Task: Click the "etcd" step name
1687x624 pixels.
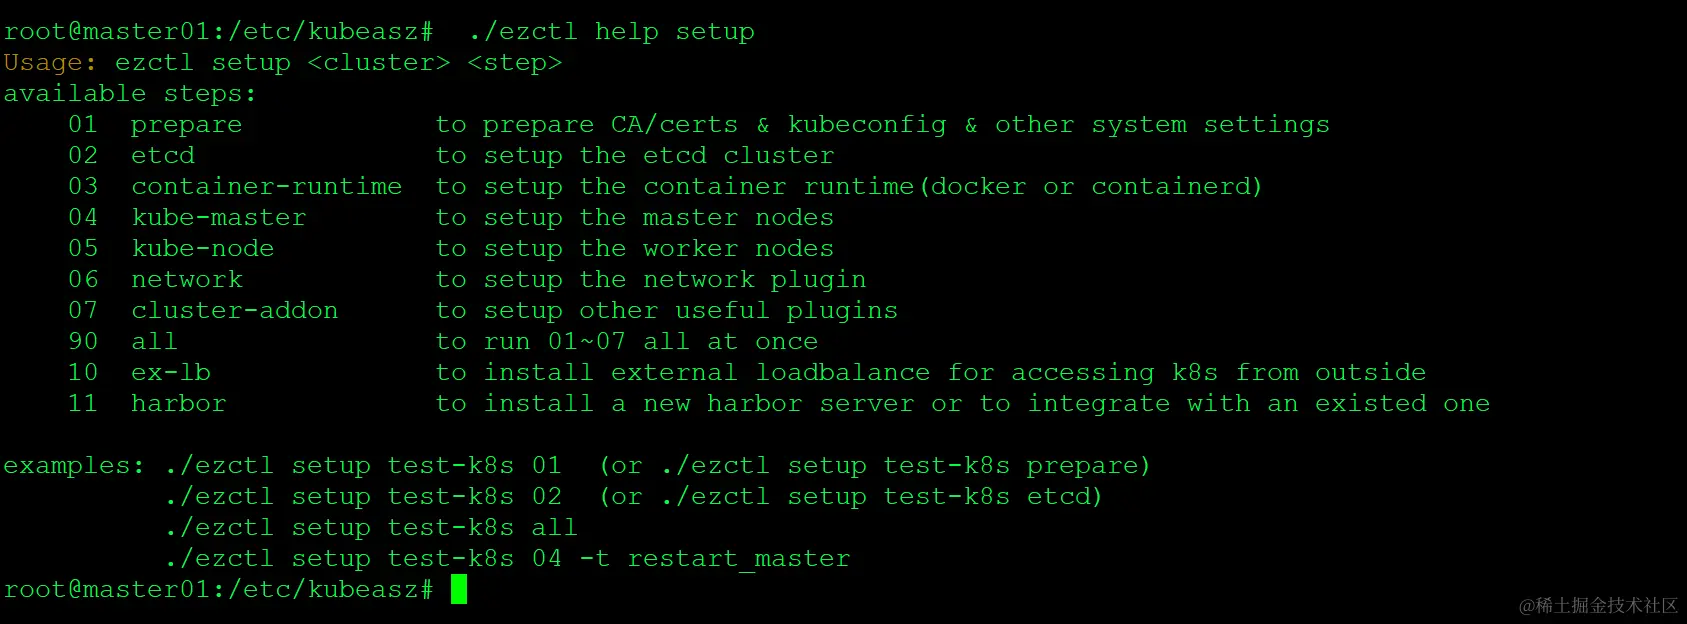Action: pyautogui.click(x=163, y=156)
